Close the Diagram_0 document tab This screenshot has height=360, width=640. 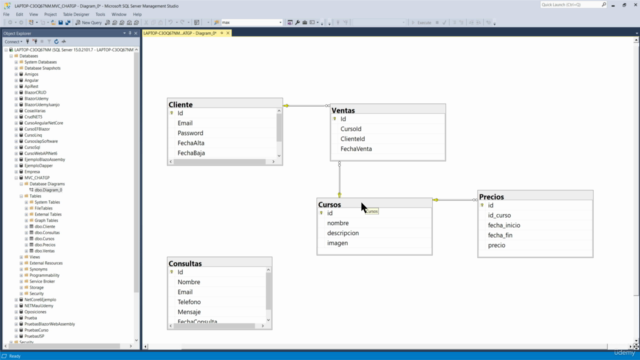coord(228,33)
